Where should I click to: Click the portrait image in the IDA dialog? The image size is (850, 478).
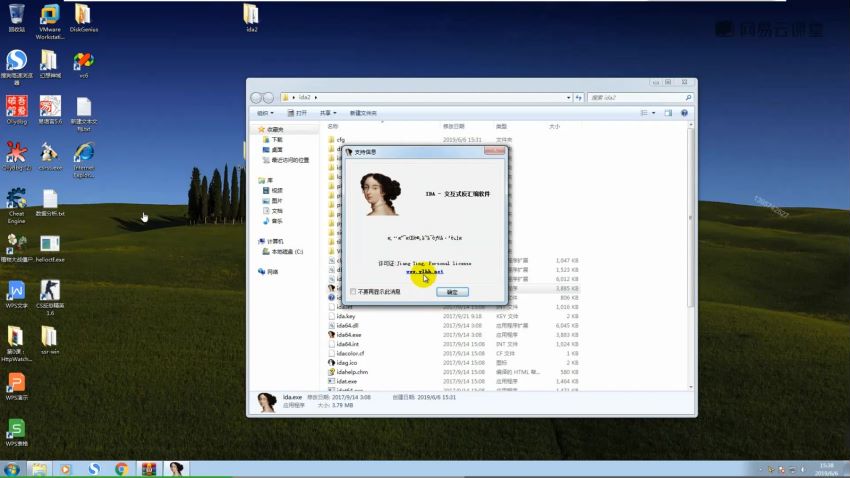click(x=381, y=194)
